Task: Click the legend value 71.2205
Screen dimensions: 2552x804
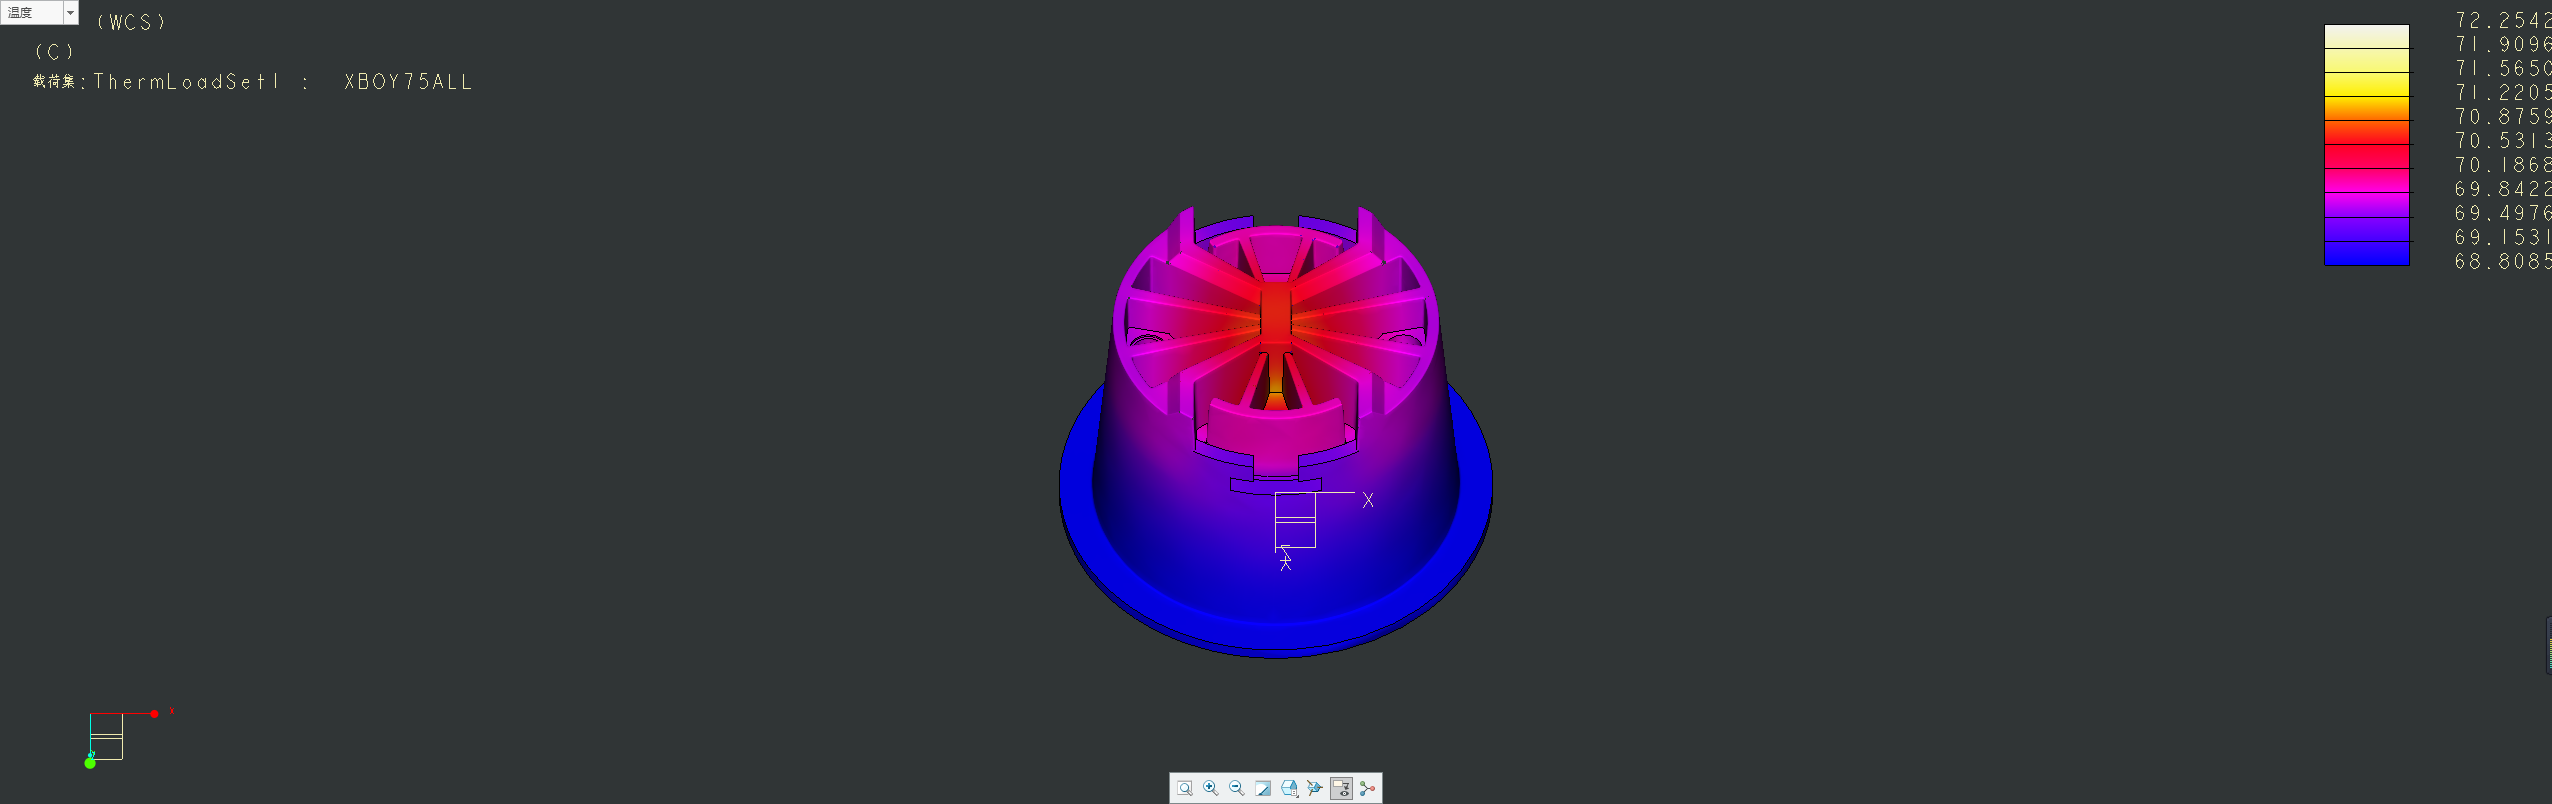Action: [x=2502, y=92]
